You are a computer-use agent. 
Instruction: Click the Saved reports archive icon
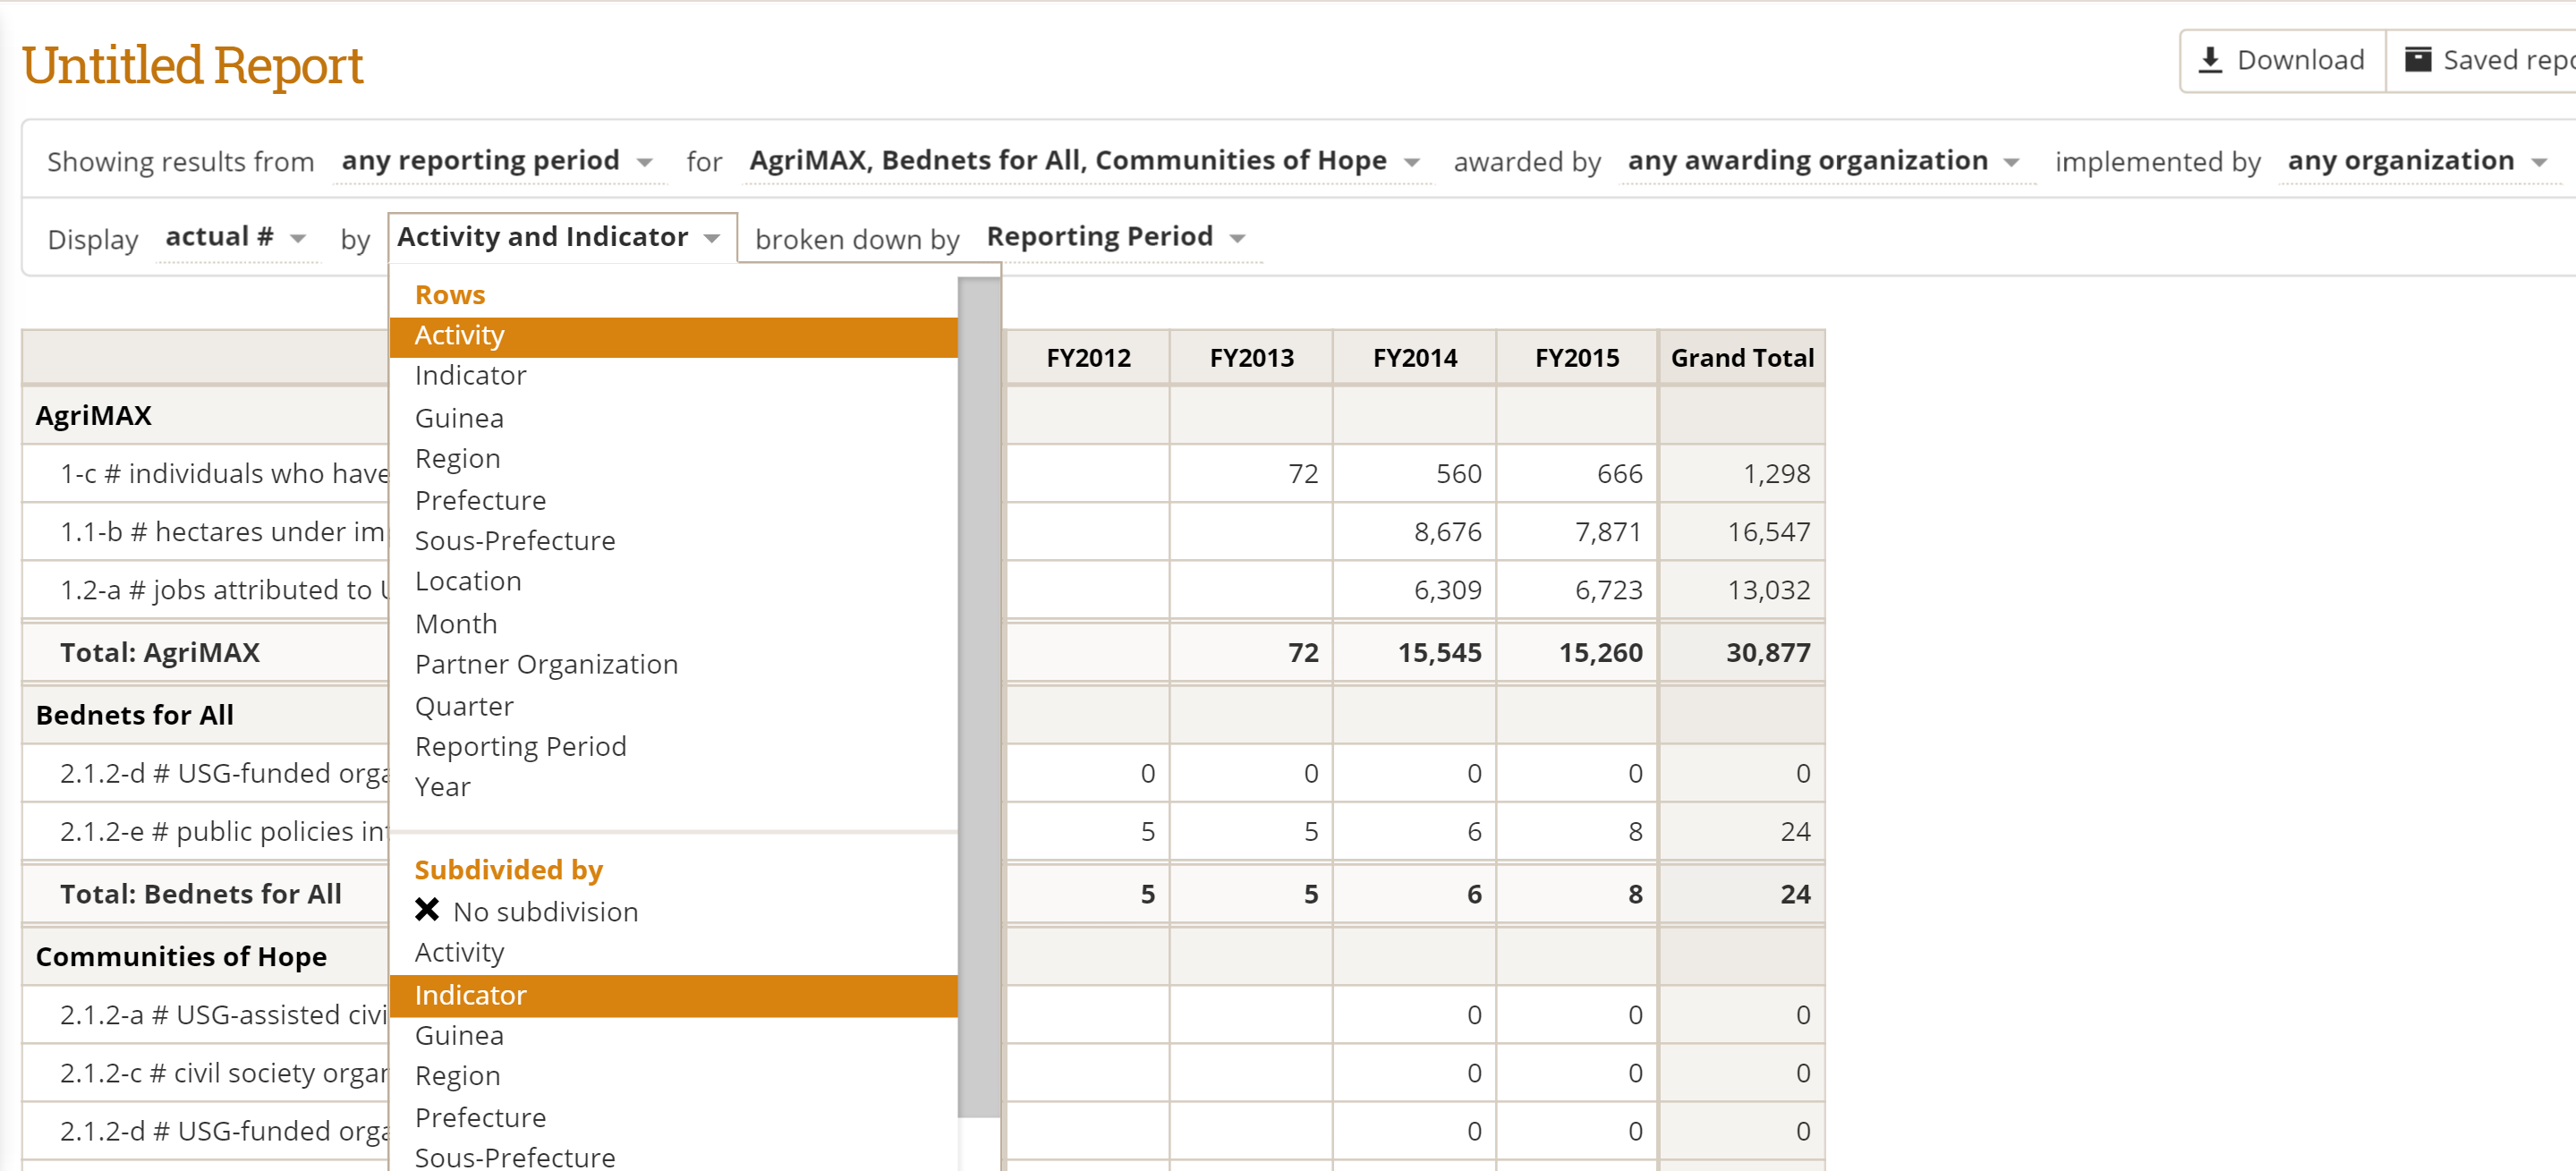(2418, 60)
